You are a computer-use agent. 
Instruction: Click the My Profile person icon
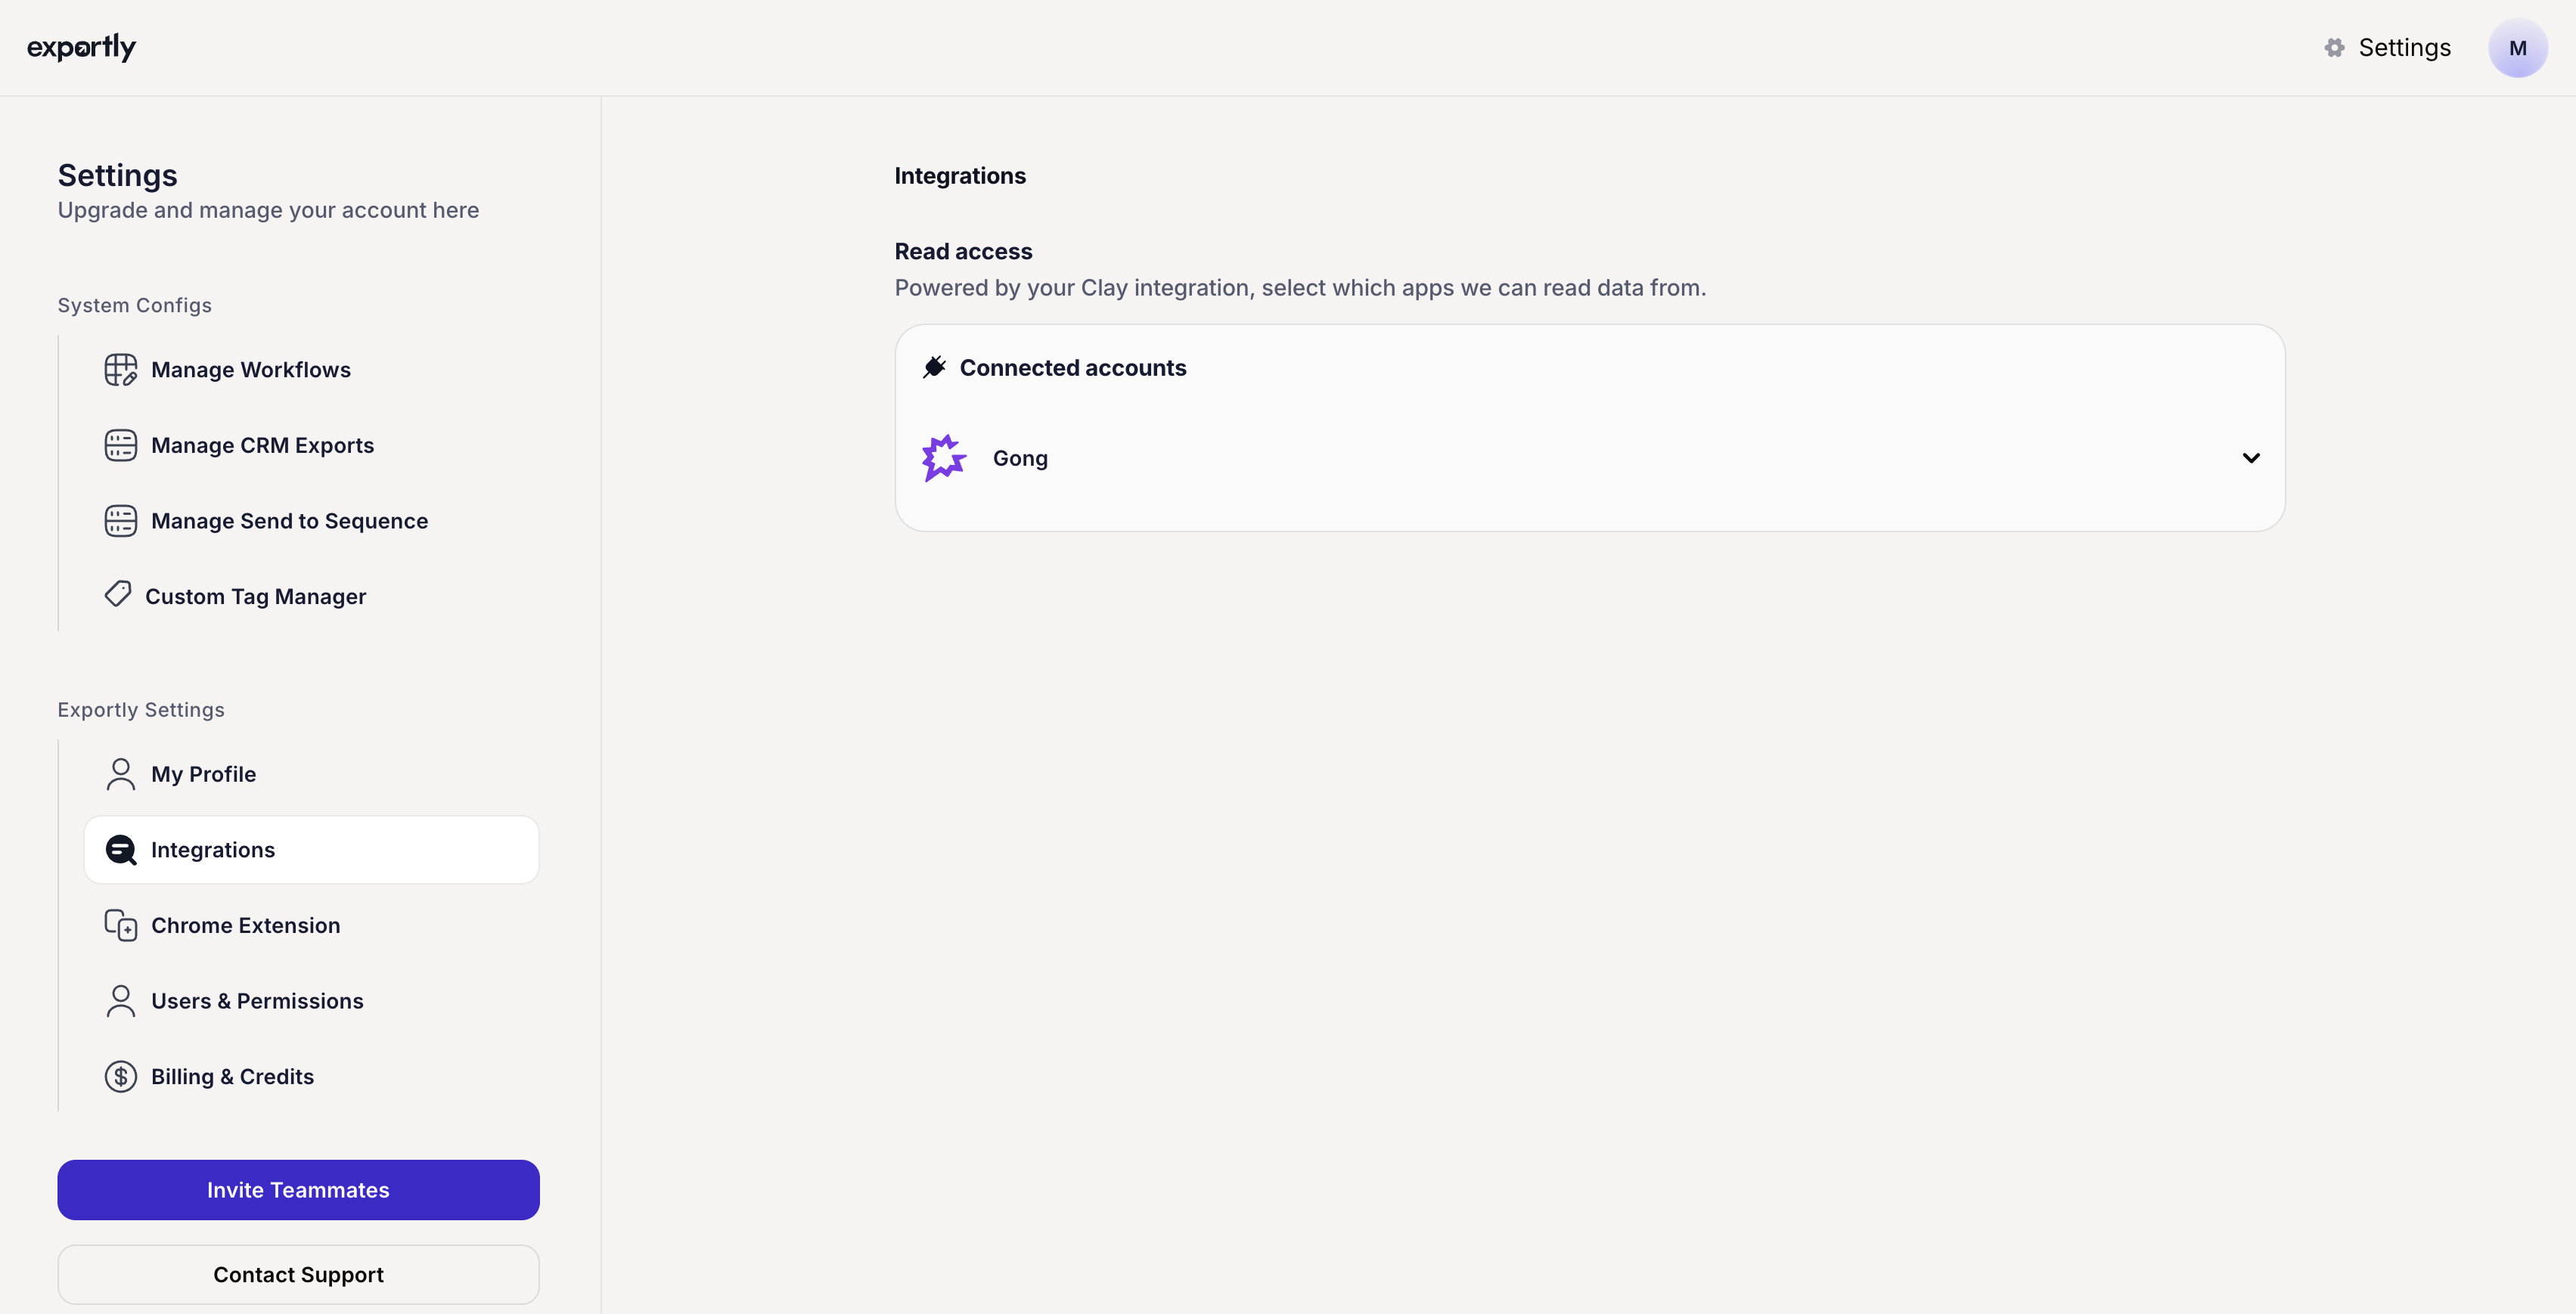[120, 774]
